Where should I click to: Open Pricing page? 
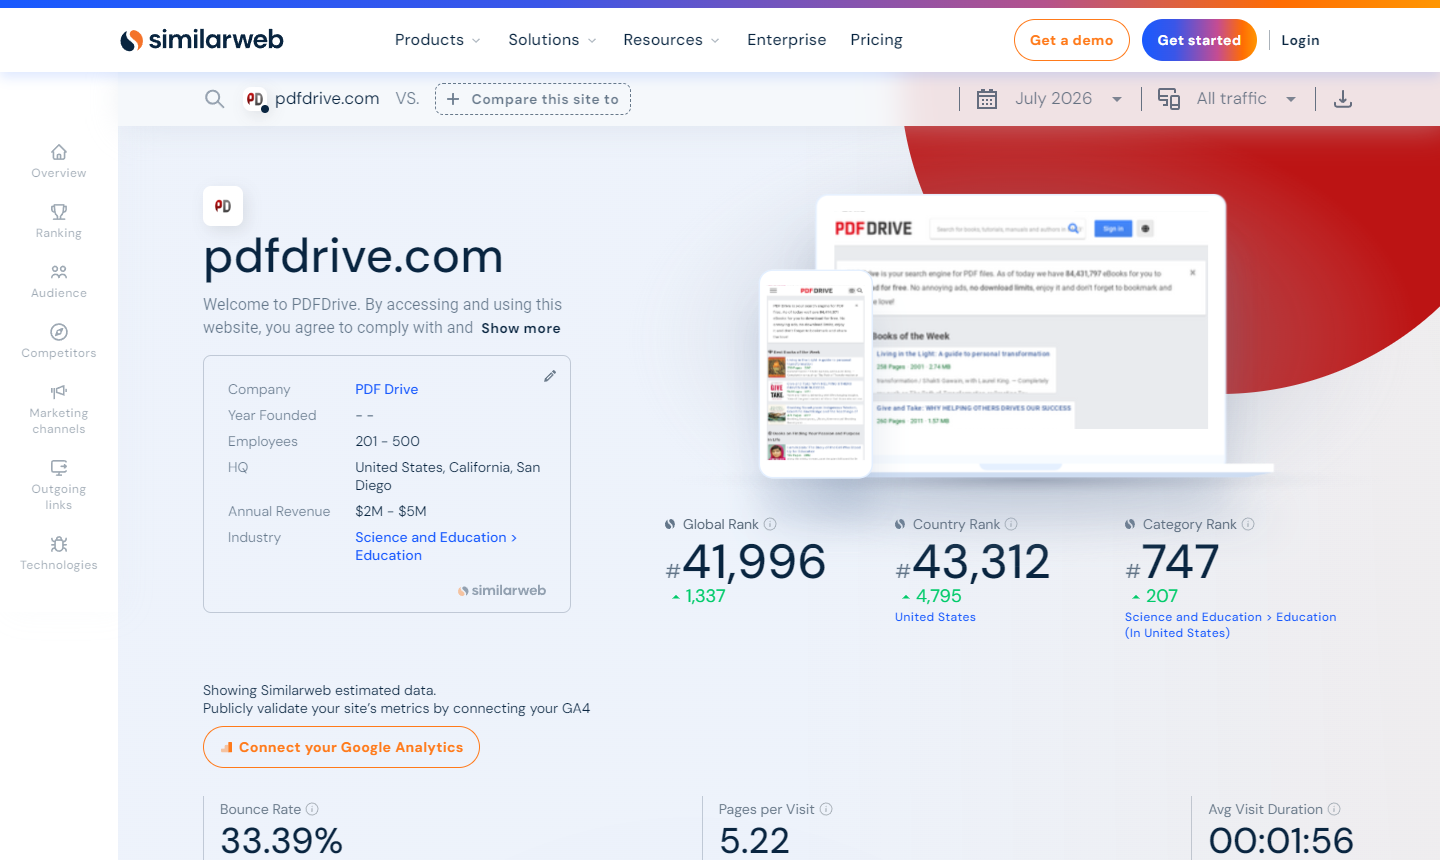[x=876, y=40]
